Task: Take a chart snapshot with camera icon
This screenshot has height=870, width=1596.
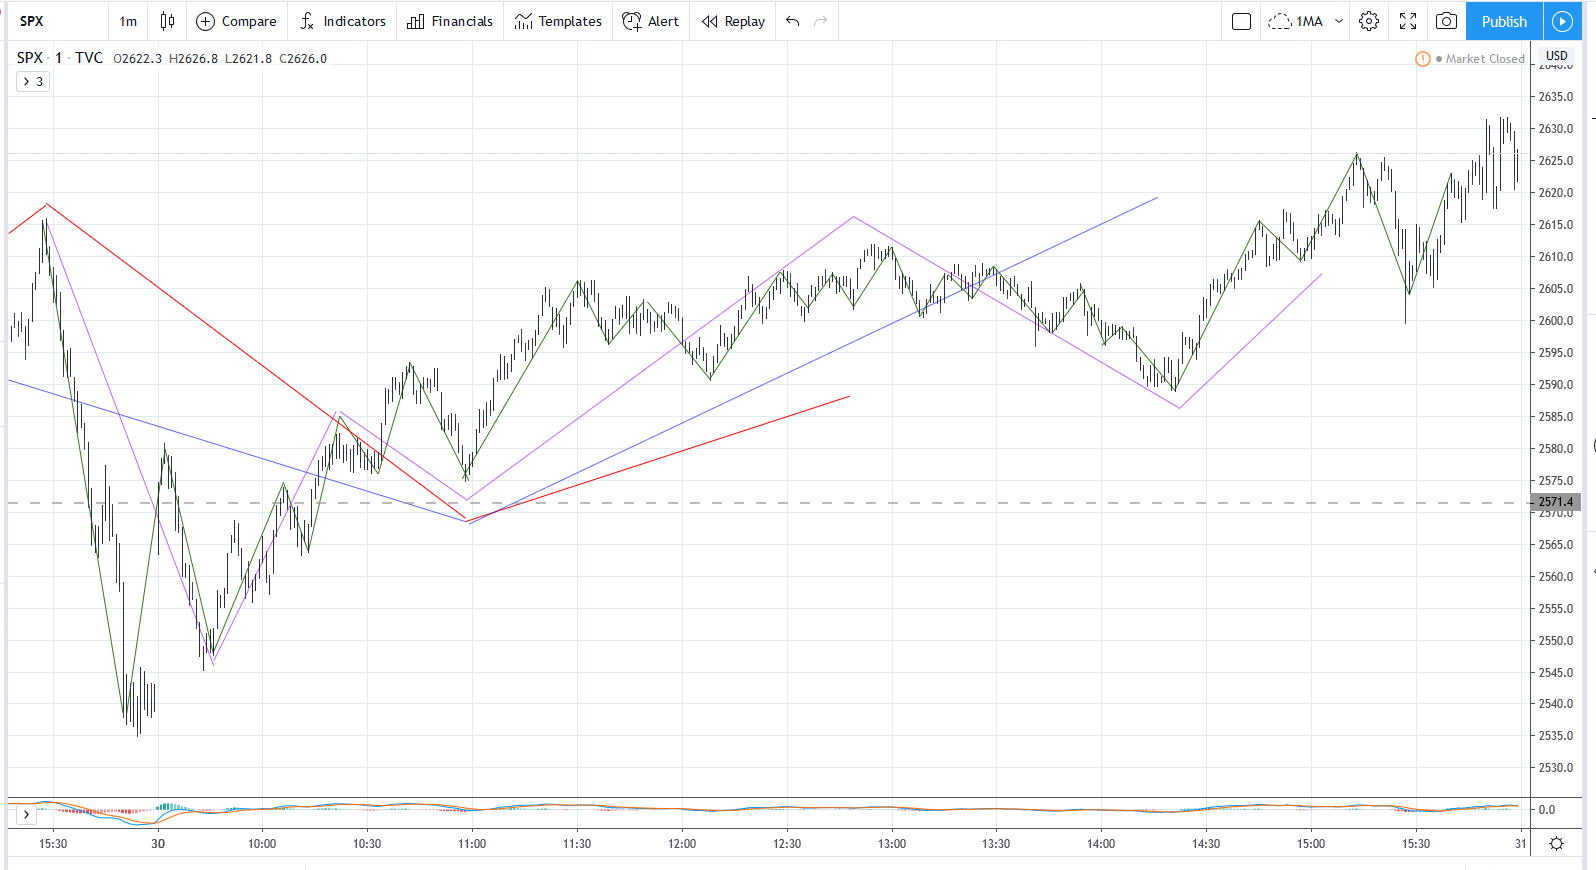Action: (1446, 21)
